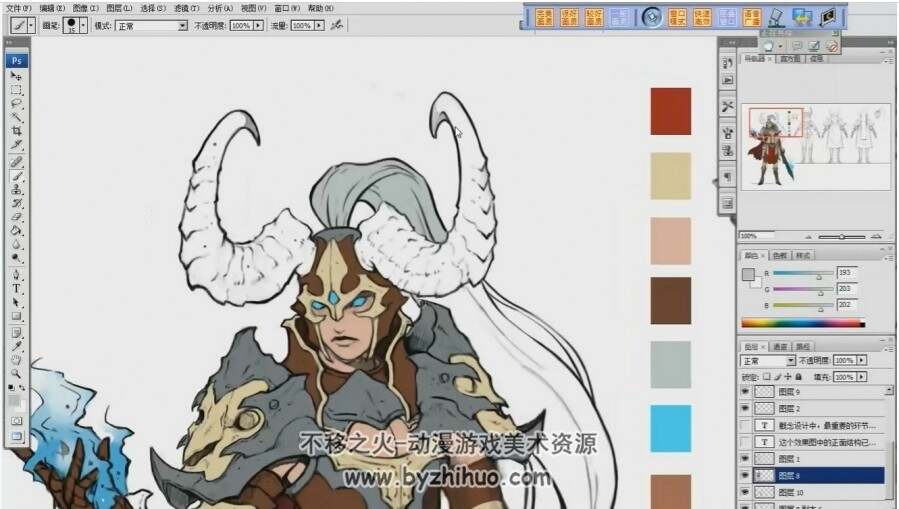899x509 pixels.
Task: Toggle lock transparent pixels in Layers panel
Action: (767, 377)
